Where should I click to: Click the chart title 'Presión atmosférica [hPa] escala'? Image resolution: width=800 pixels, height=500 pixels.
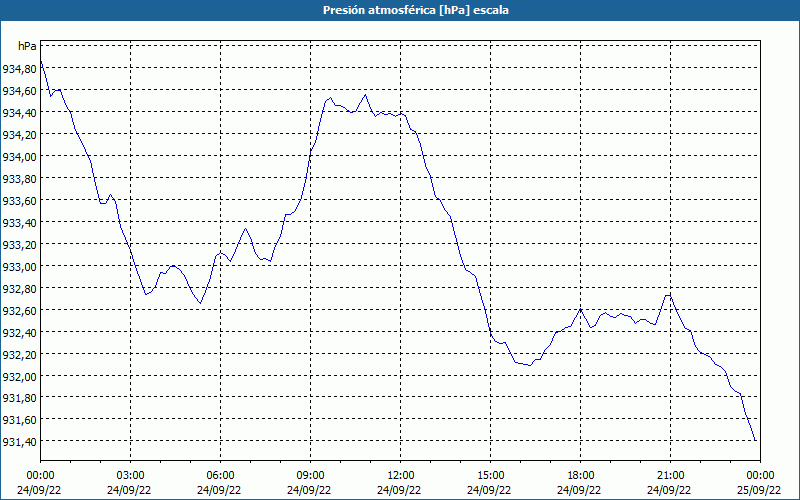point(415,10)
